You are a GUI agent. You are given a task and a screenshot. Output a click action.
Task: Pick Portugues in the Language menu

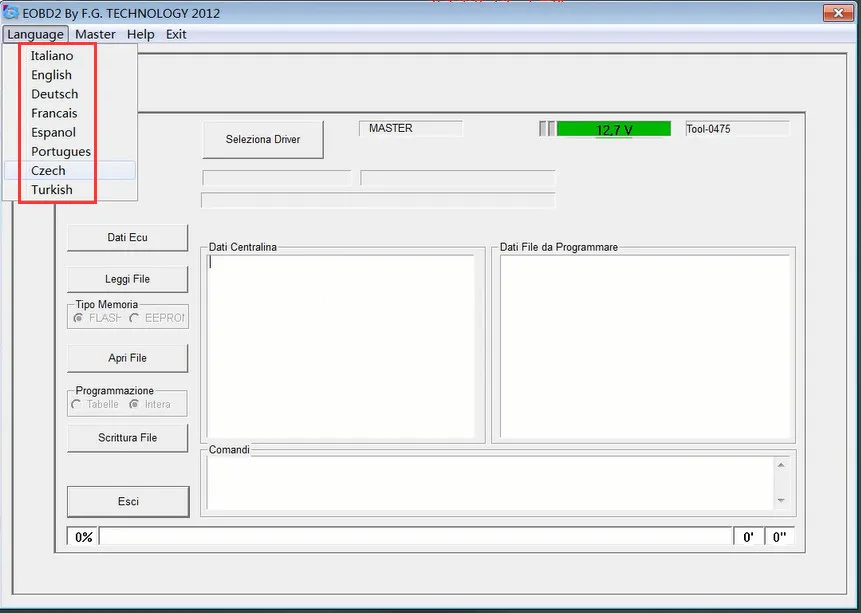pos(70,151)
